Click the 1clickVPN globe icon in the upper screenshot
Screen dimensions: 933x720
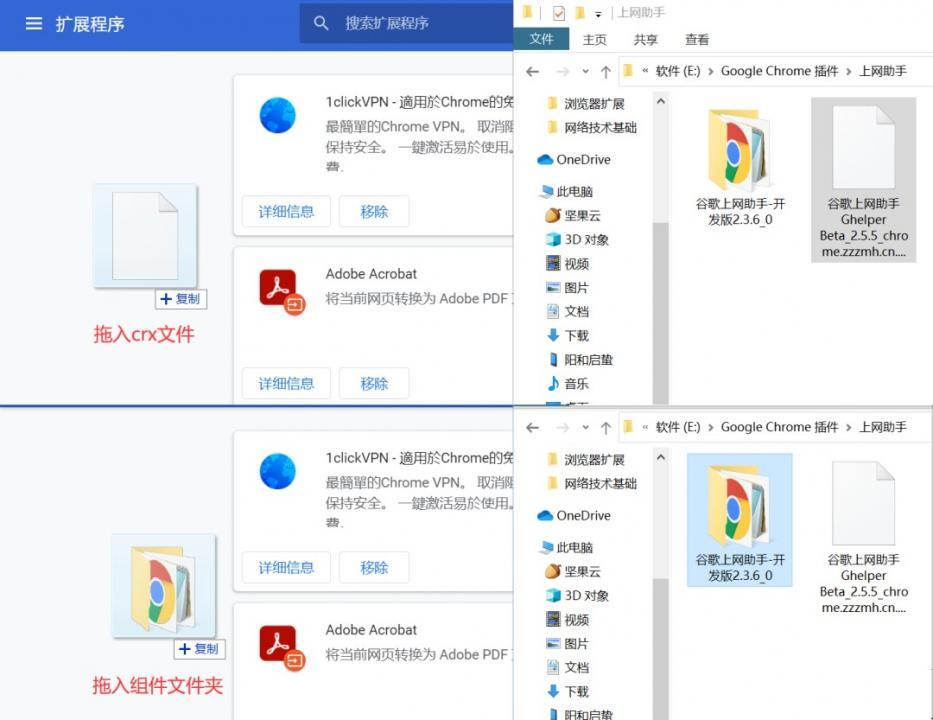point(277,115)
